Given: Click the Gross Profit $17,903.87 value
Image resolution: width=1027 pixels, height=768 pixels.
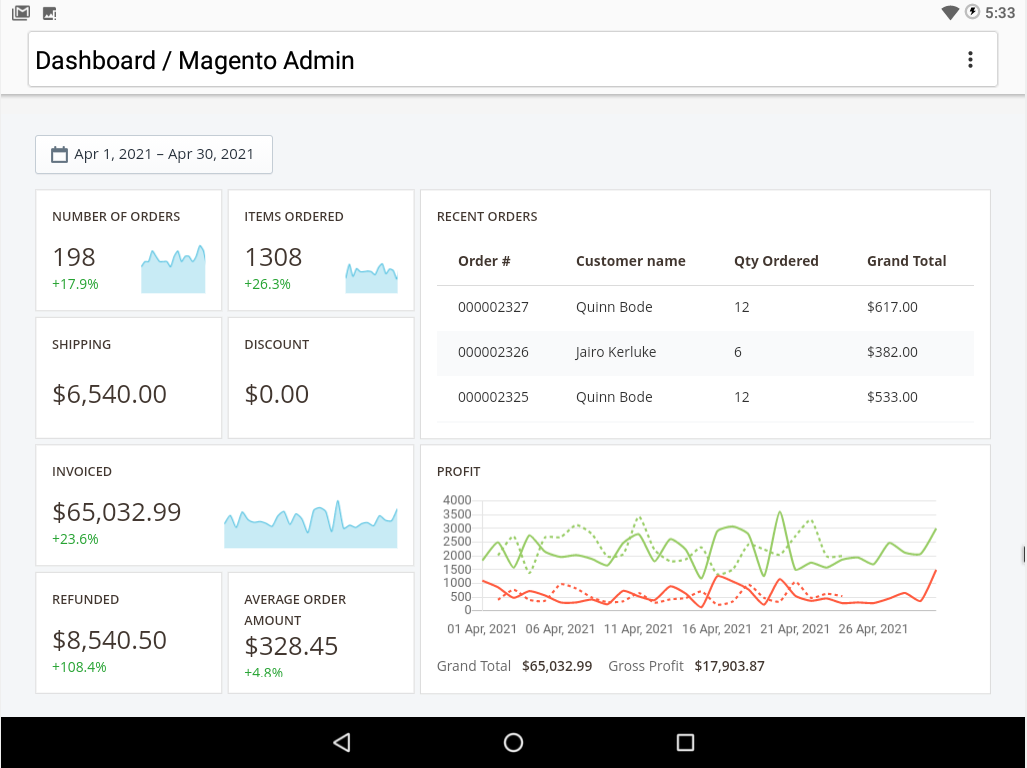Looking at the screenshot, I should click(x=729, y=667).
